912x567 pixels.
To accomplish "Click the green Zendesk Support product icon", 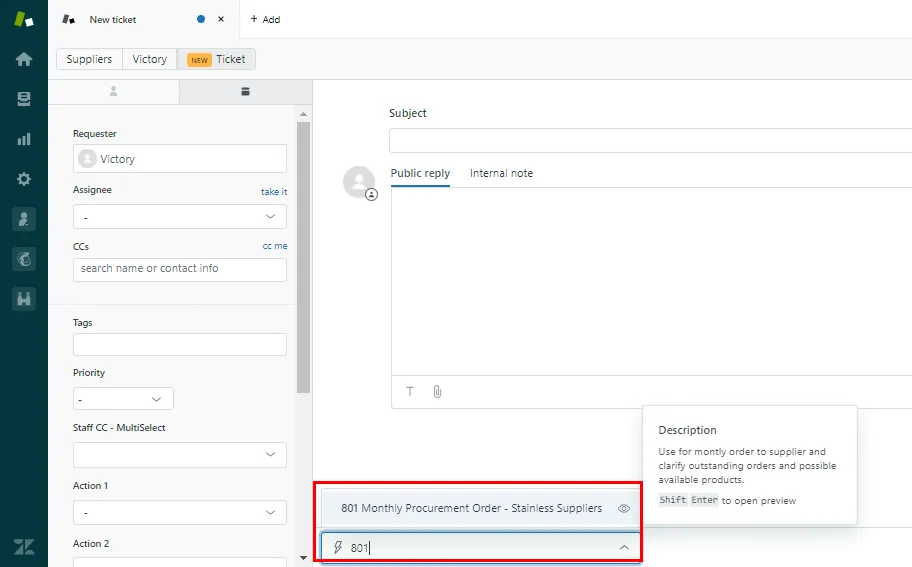I will (24, 19).
